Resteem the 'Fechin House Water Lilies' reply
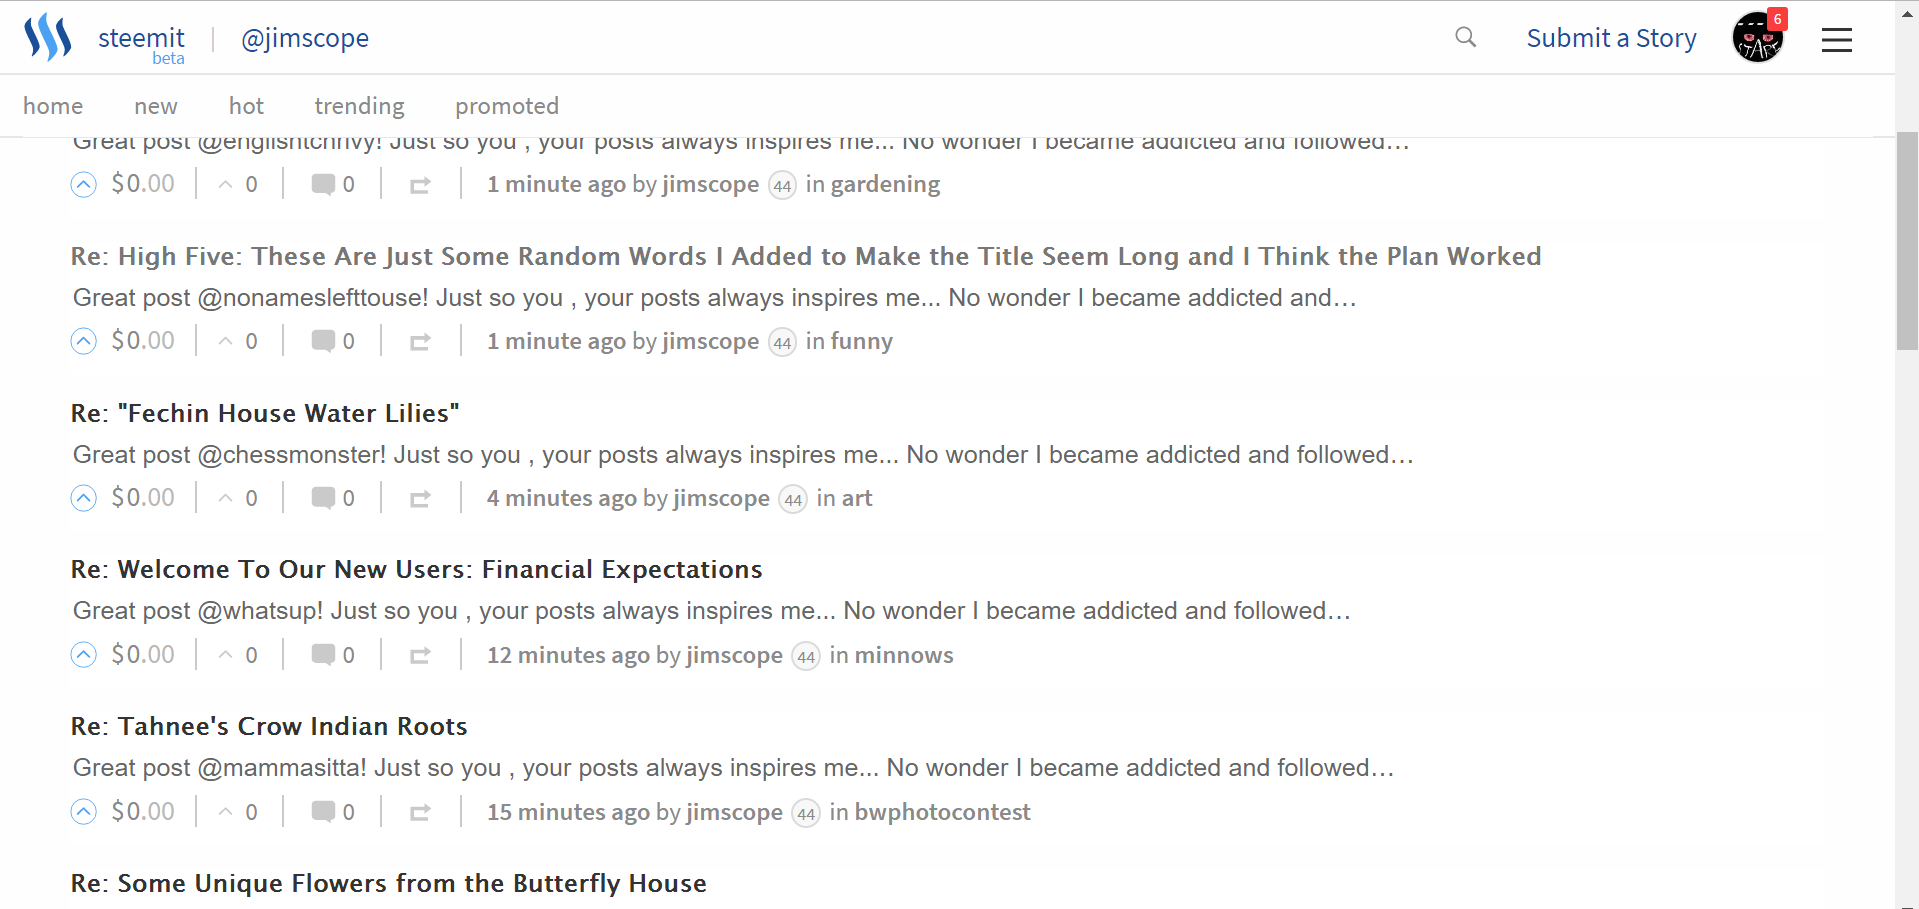The image size is (1919, 909). (420, 497)
